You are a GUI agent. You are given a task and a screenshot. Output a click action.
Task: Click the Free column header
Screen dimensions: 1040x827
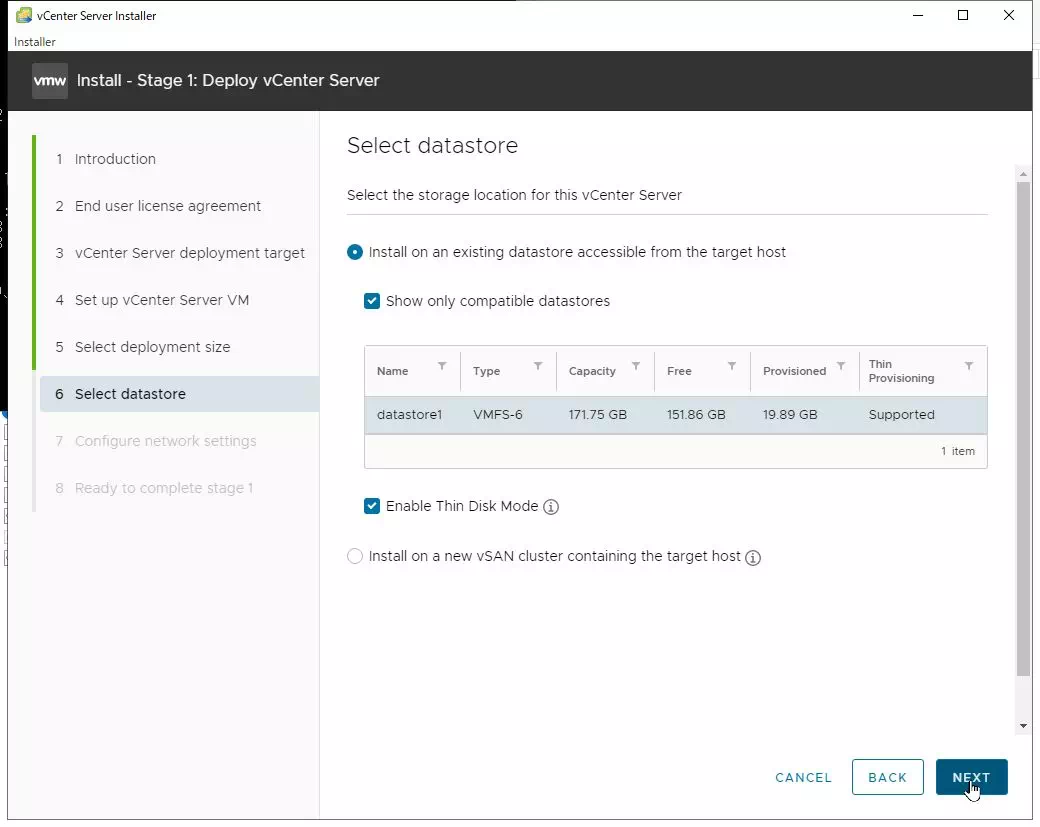pyautogui.click(x=679, y=371)
